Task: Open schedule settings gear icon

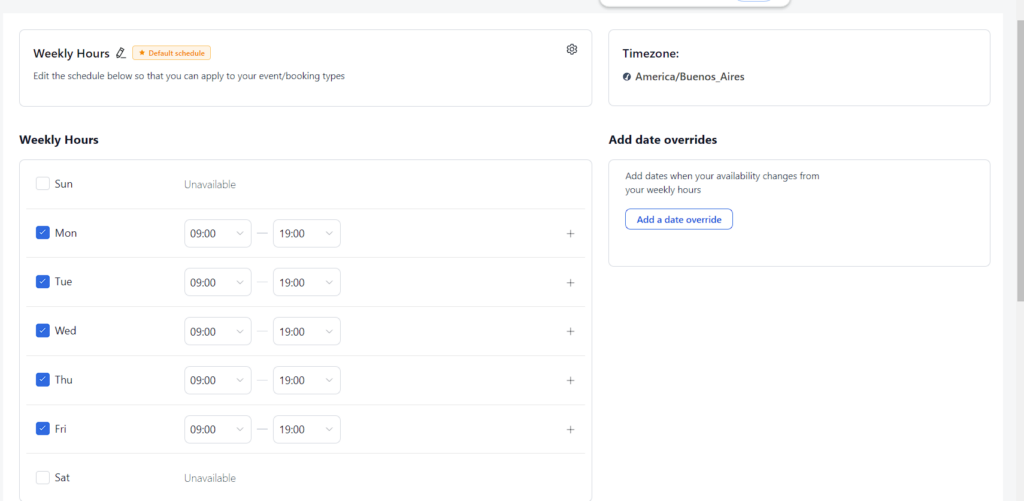Action: tap(572, 49)
